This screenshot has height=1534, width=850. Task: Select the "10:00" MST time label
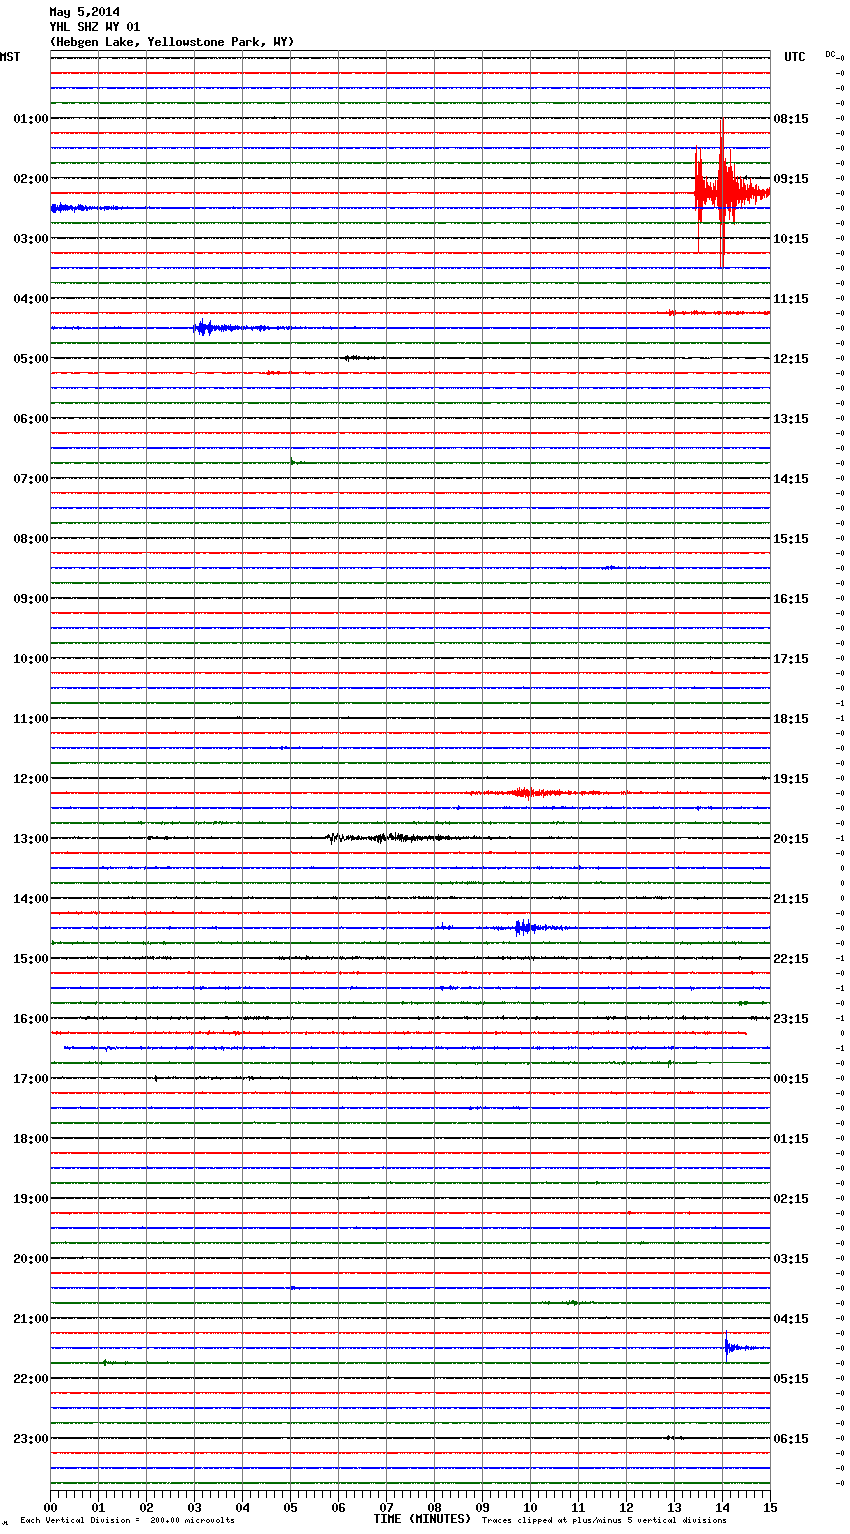tap(31, 659)
